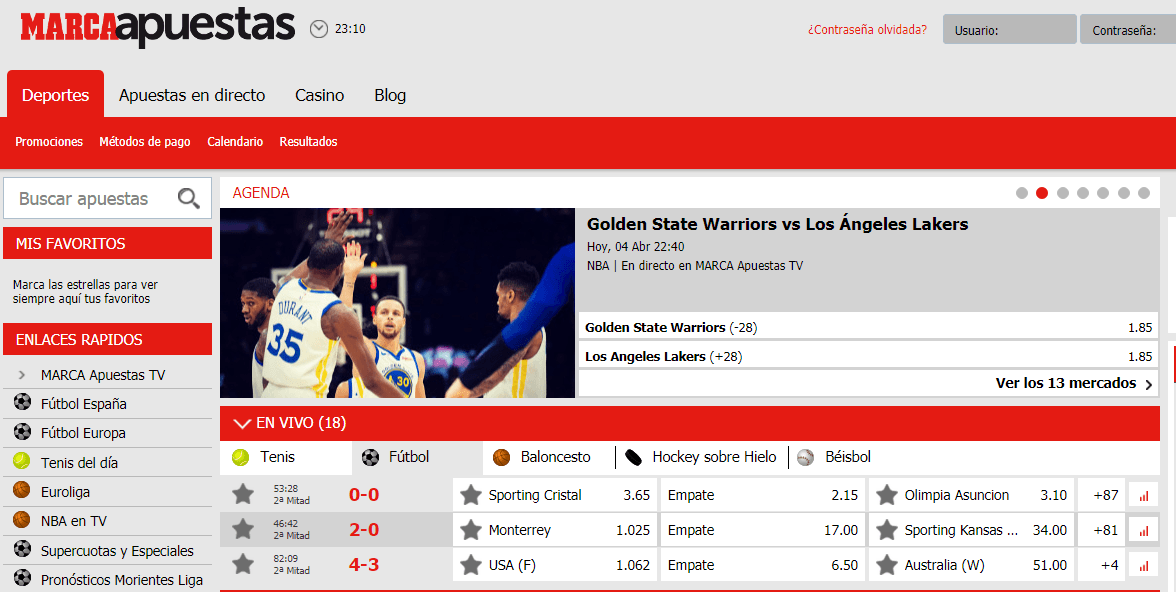The width and height of the screenshot is (1176, 592).
Task: Expand MARCA Apuestas TV arrow
Action: pos(22,374)
